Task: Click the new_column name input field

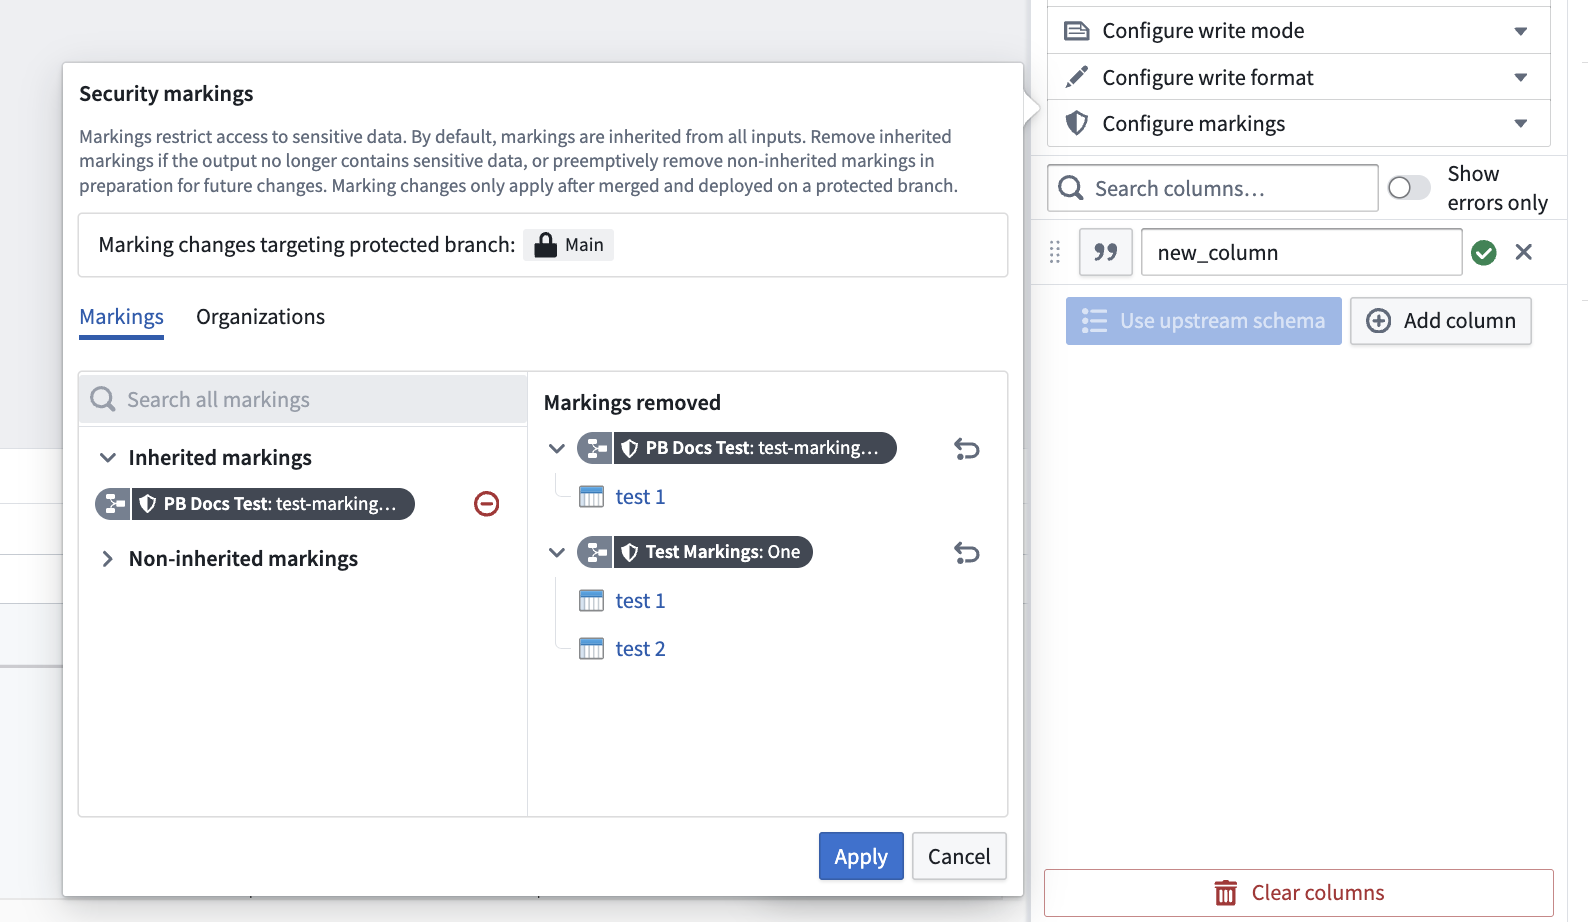Action: (x=1302, y=252)
